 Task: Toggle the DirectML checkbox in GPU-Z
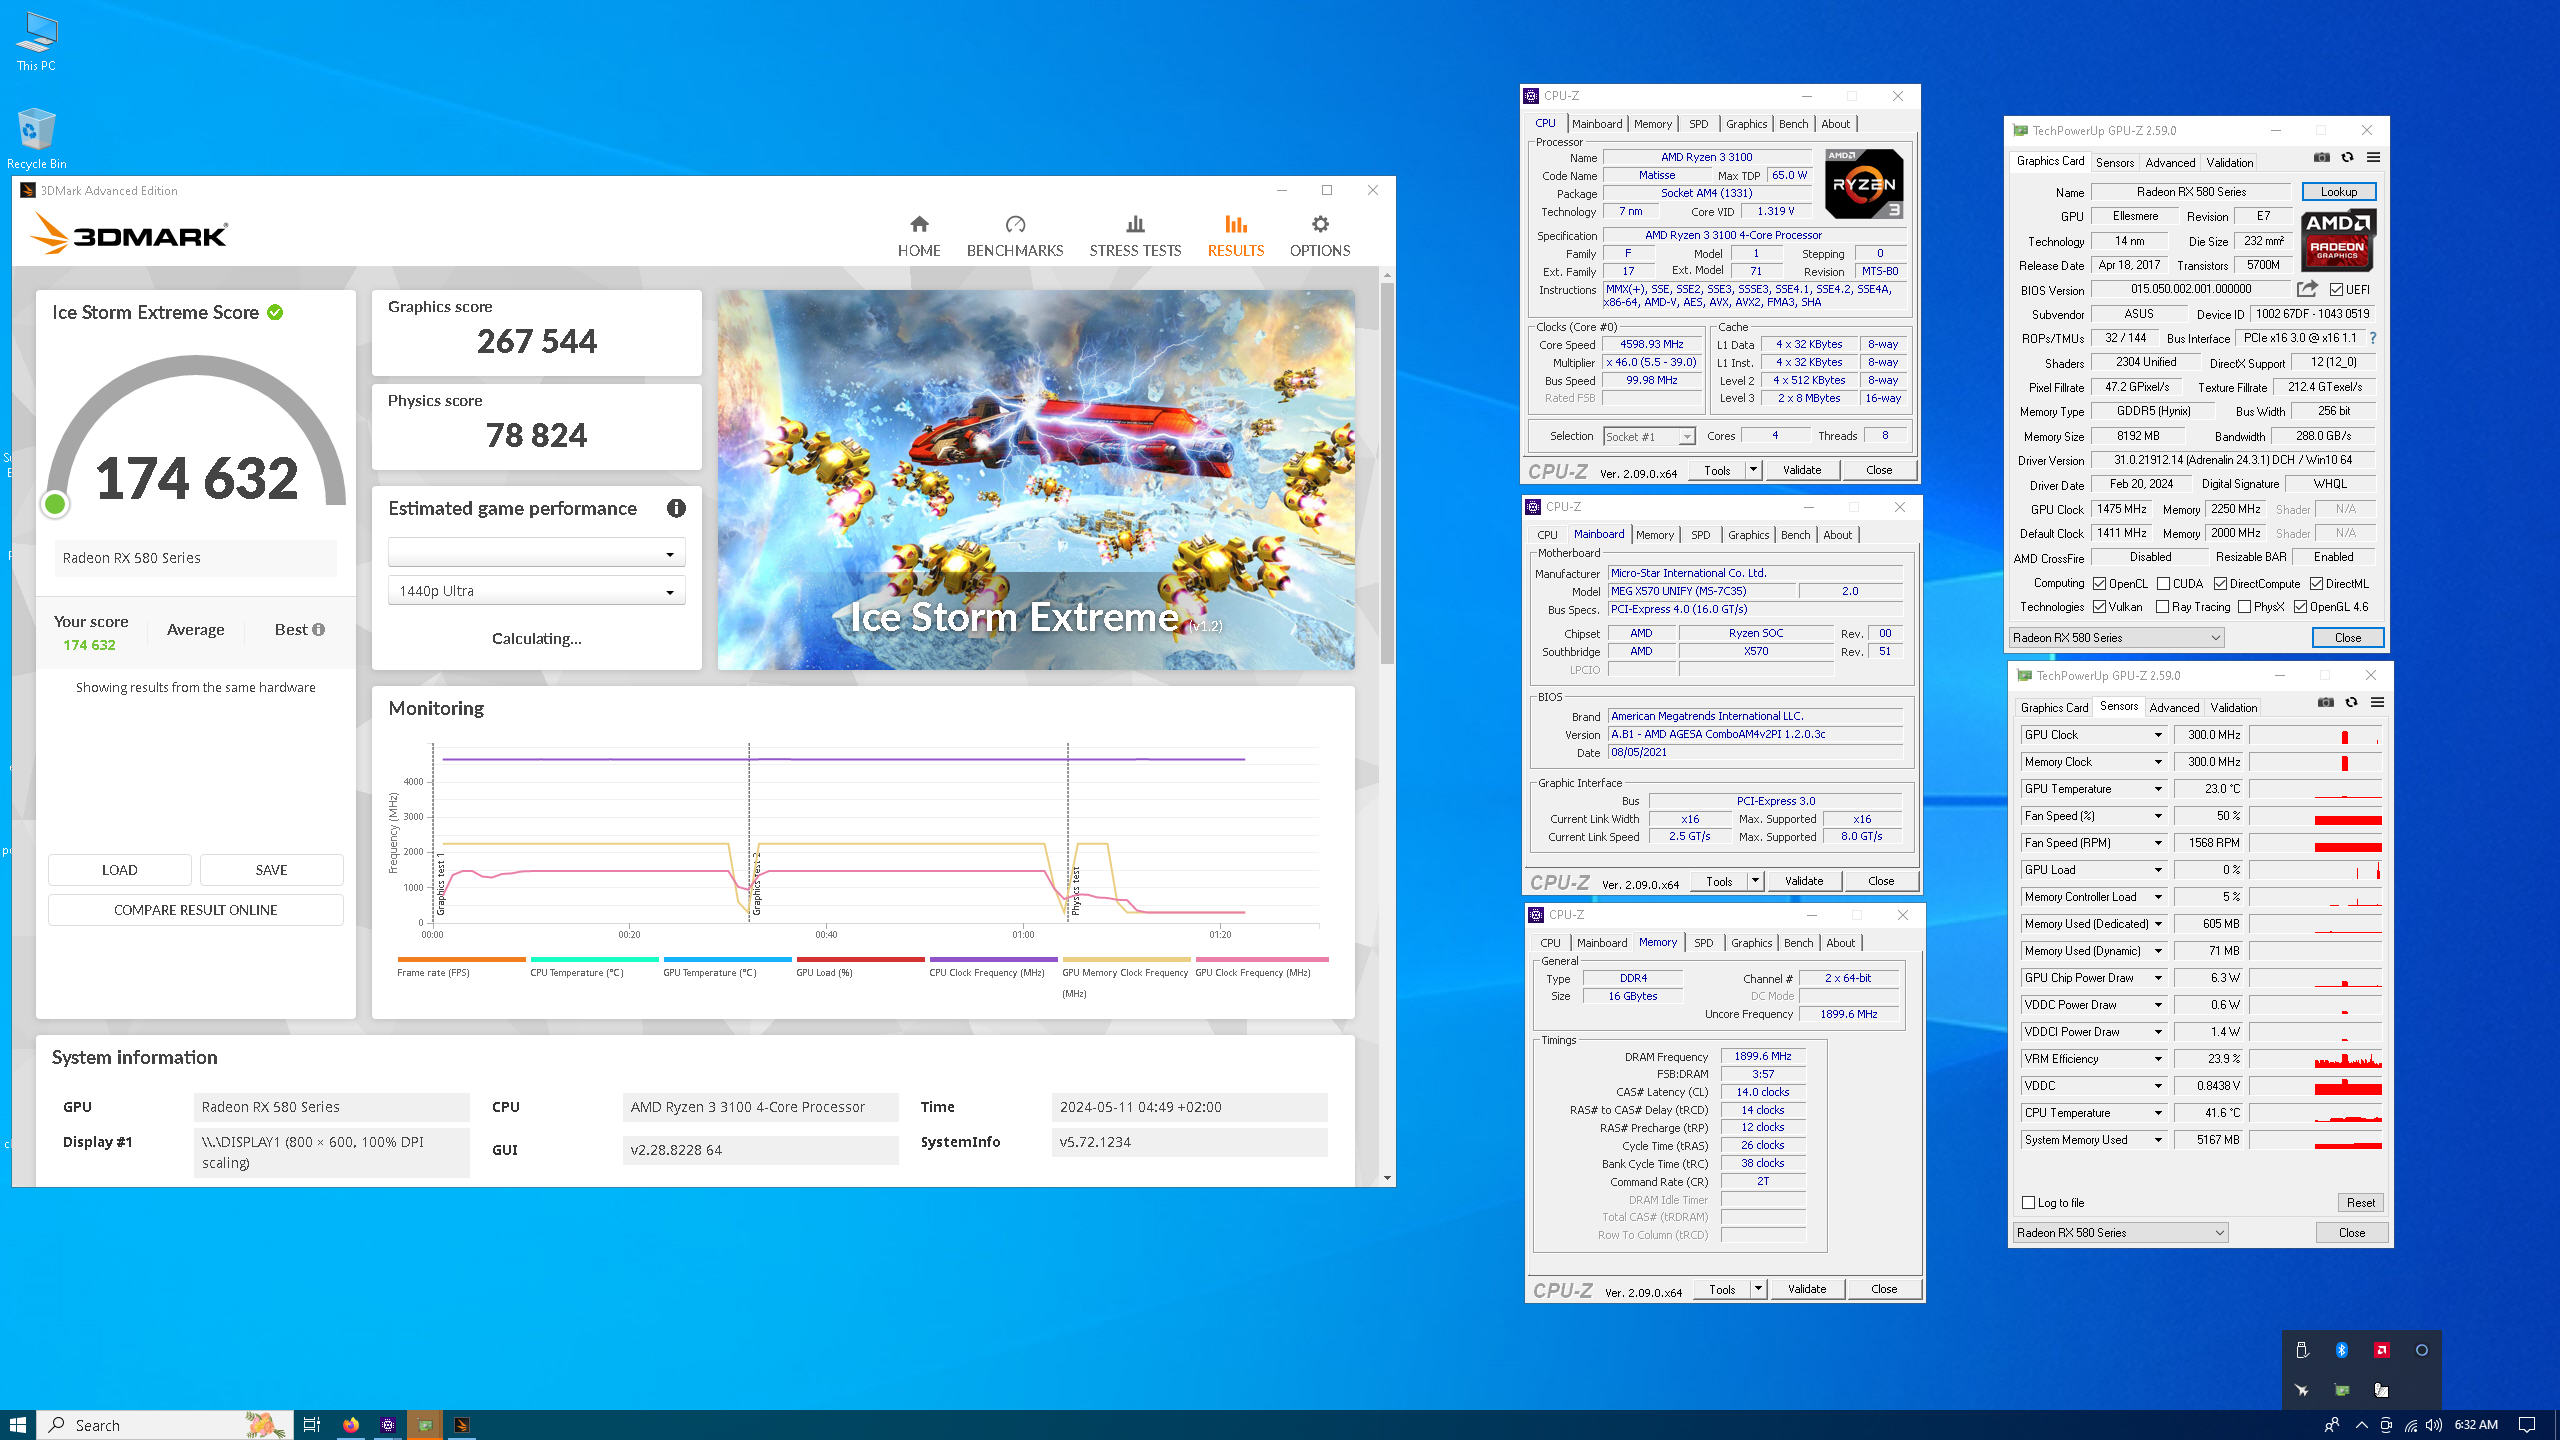2316,584
